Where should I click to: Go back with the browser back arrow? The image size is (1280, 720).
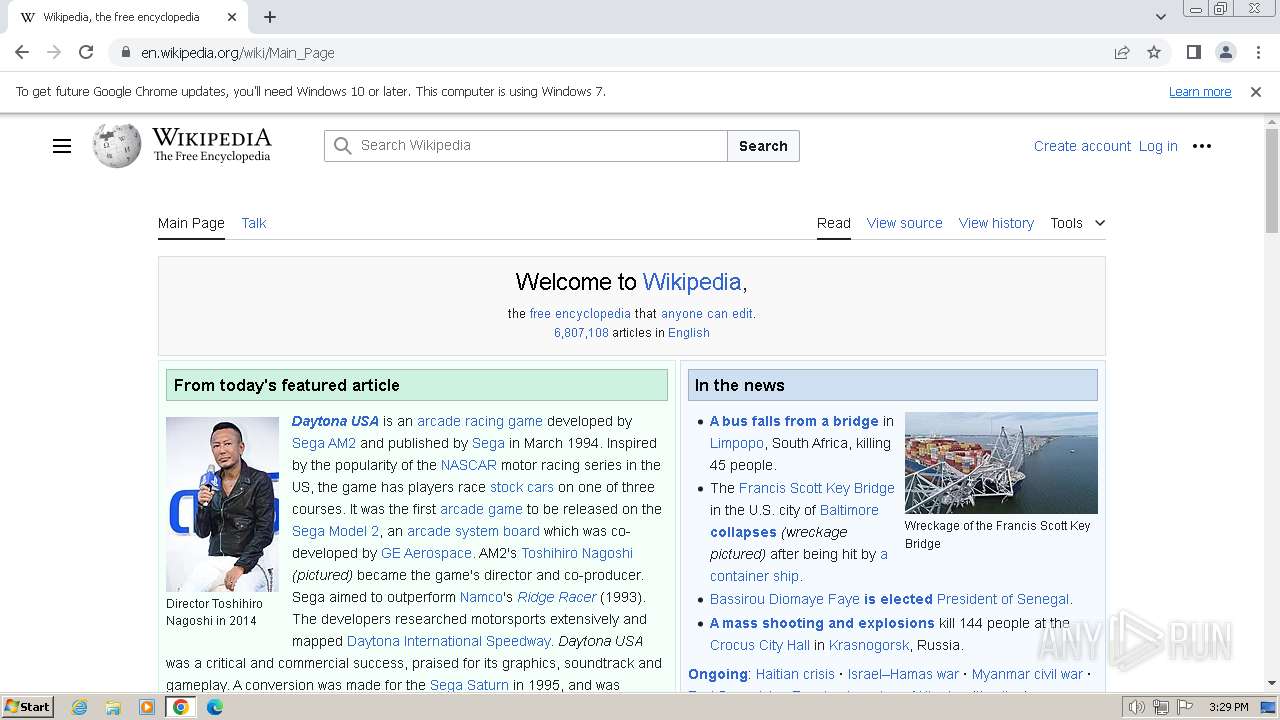click(22, 52)
